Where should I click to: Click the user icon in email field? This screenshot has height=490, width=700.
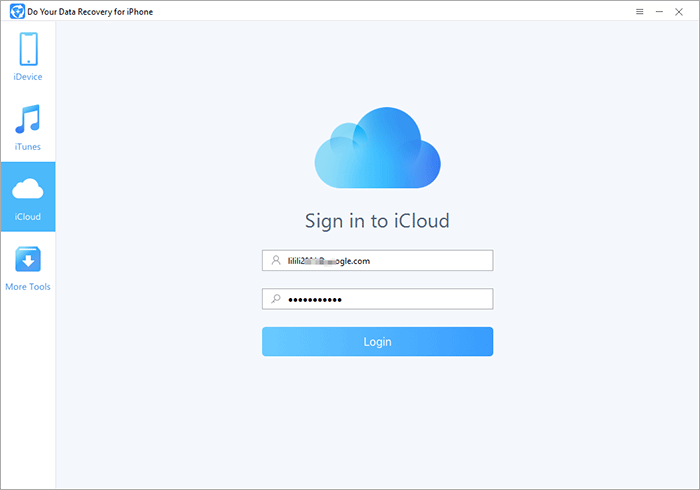pyautogui.click(x=276, y=260)
